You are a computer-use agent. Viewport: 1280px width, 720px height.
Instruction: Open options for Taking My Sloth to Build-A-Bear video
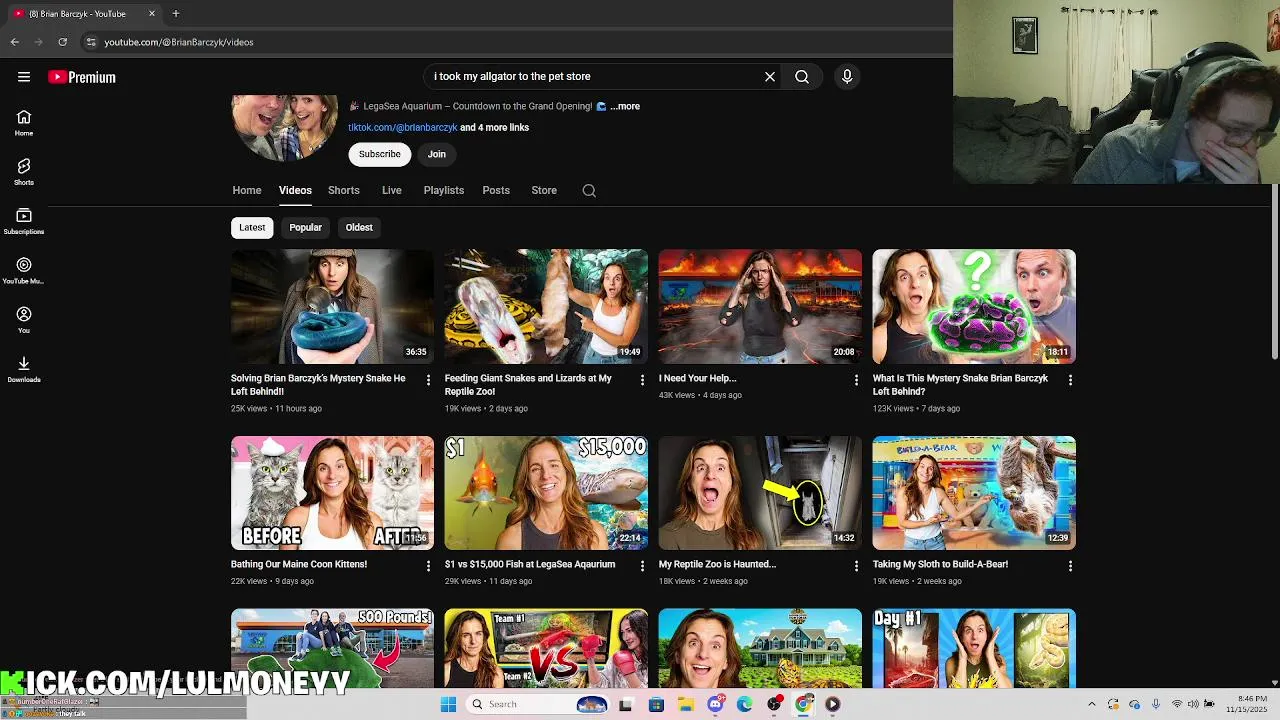(x=1070, y=566)
